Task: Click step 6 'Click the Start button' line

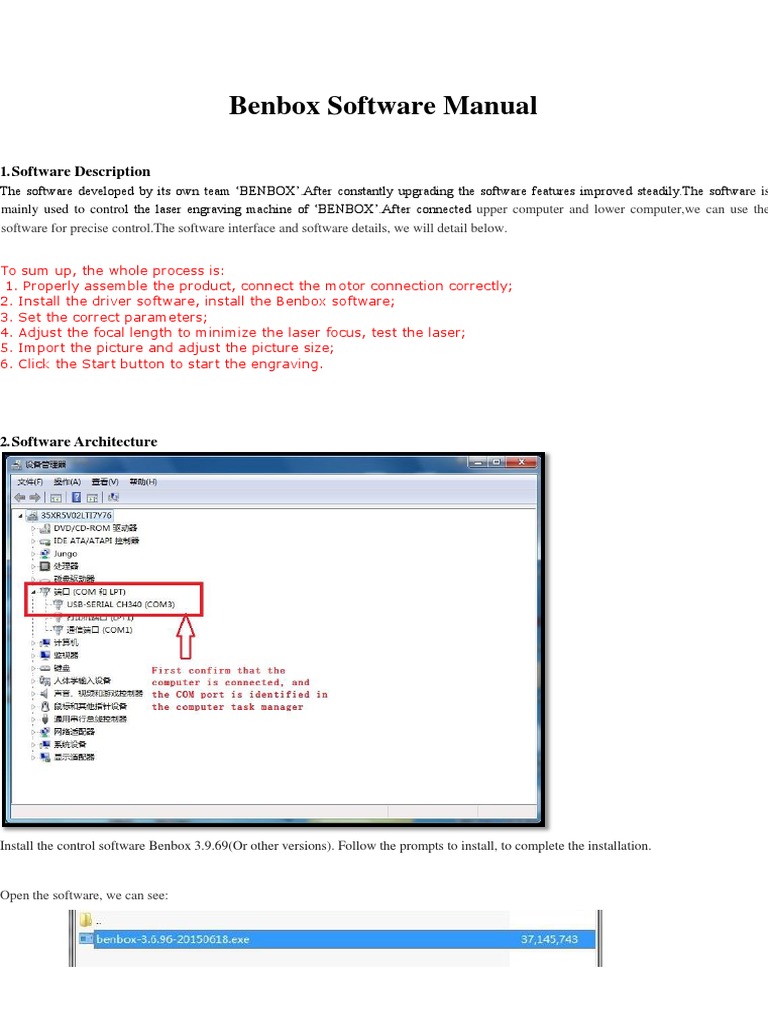Action: click(x=161, y=364)
